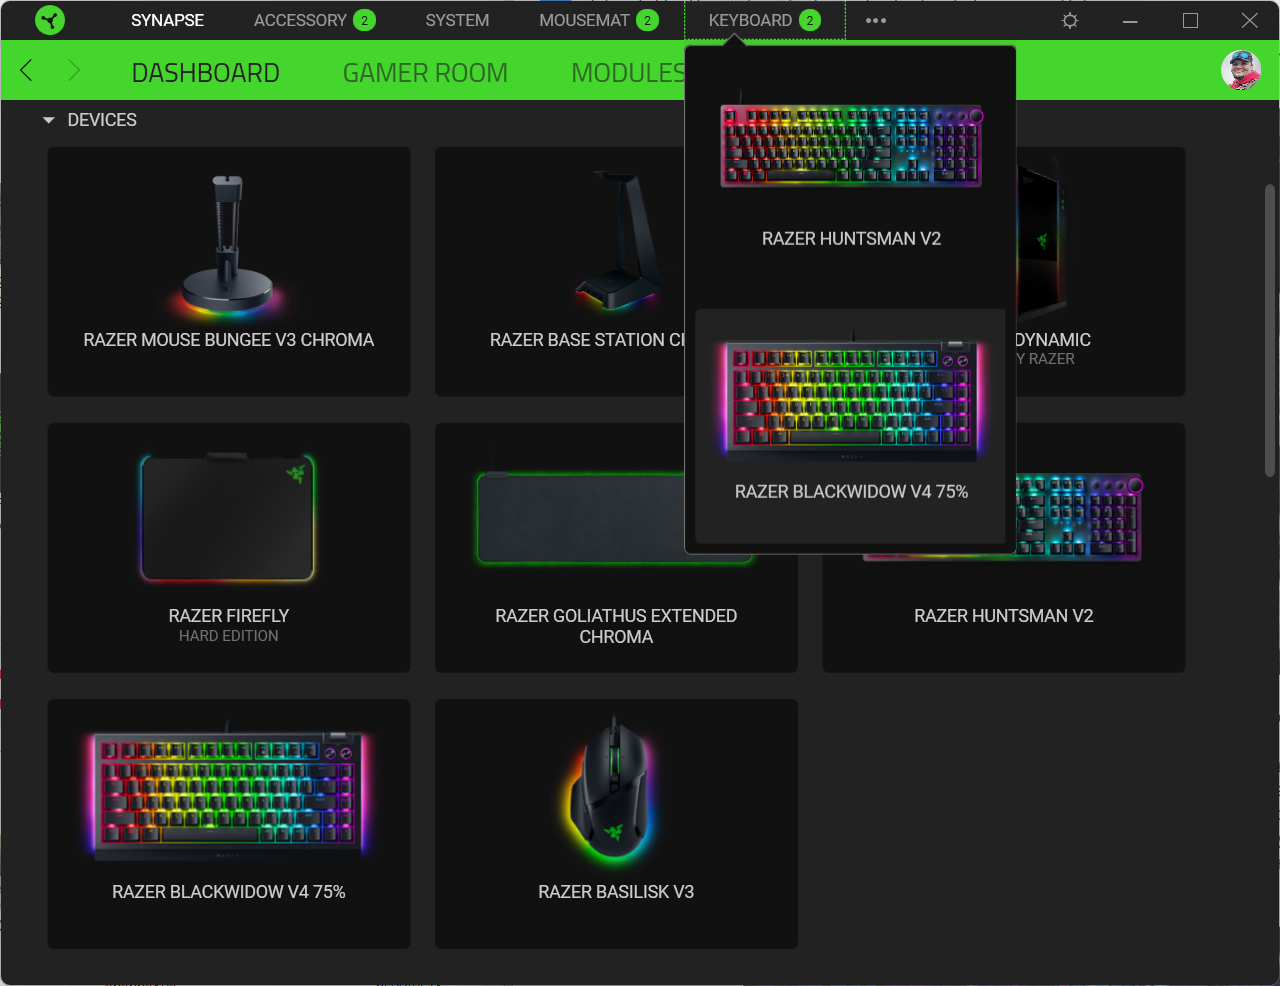Select the Razer Firefly Hard Edition card
1280x986 pixels.
click(x=229, y=547)
